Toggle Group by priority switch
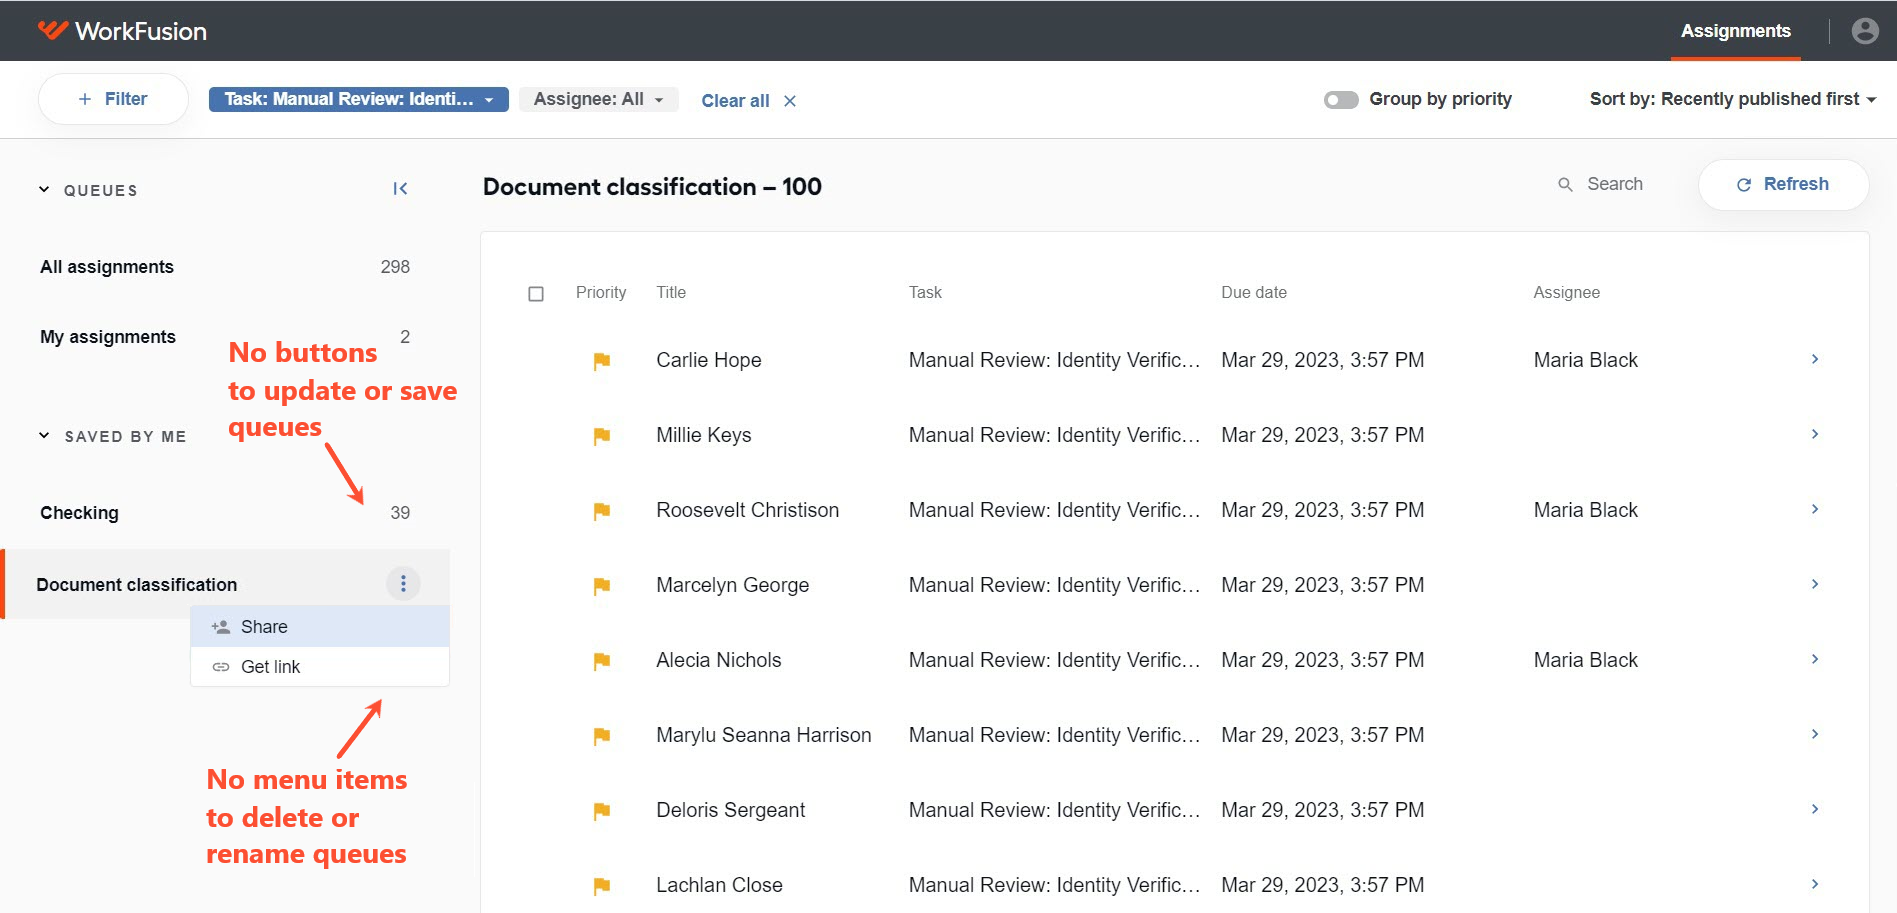 click(x=1341, y=100)
